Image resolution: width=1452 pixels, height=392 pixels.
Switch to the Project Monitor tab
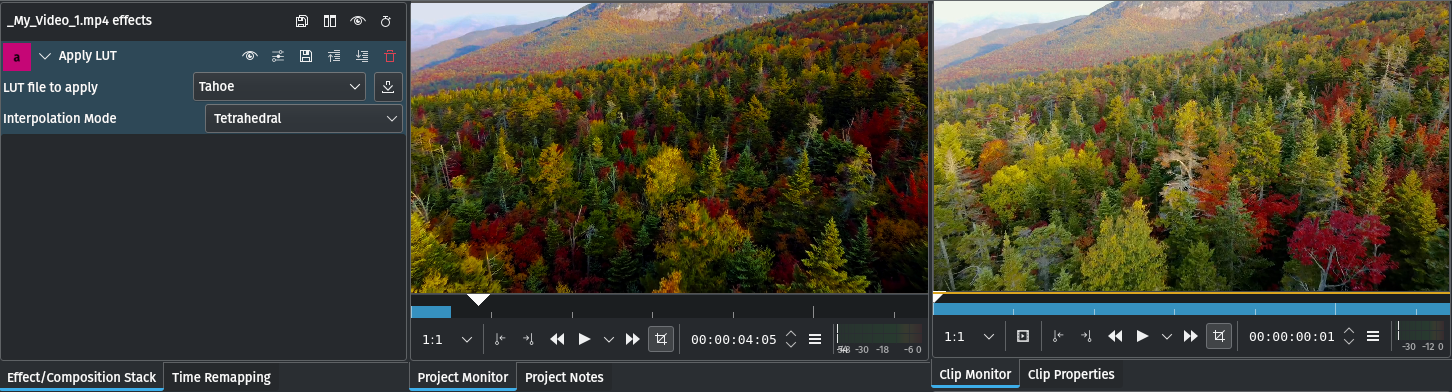pyautogui.click(x=463, y=377)
